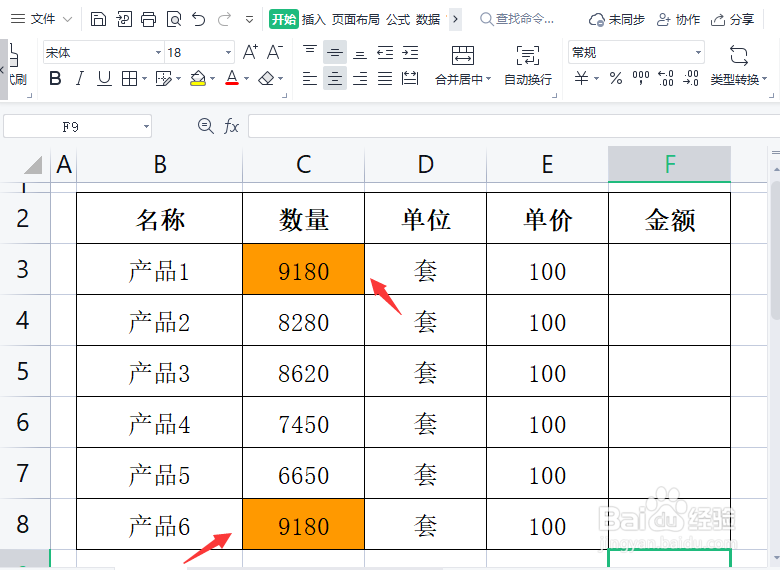
Task: Open font color dropdown arrow
Action: point(246,79)
